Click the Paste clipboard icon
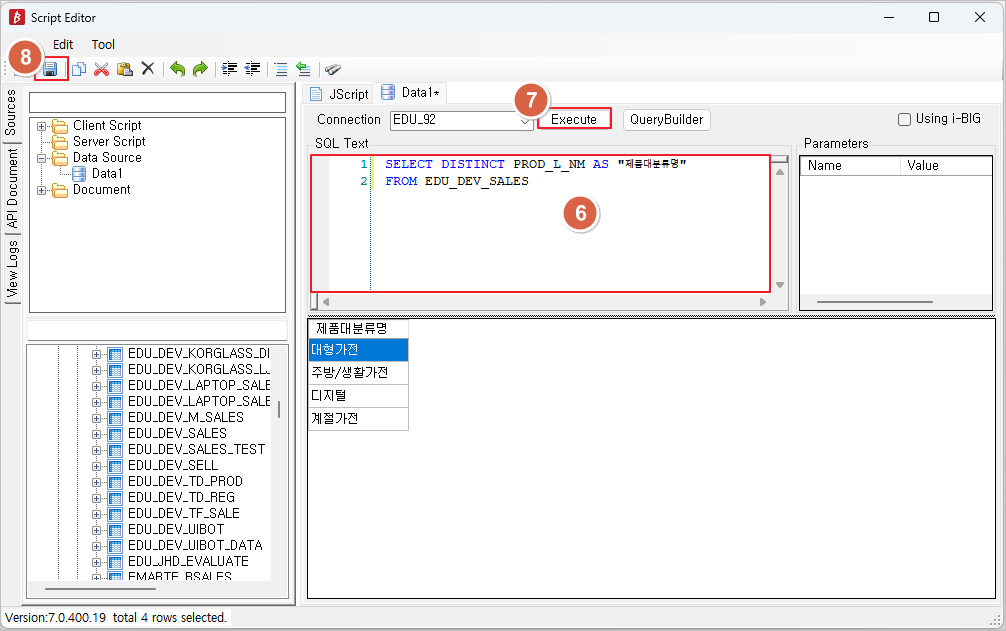Image resolution: width=1006 pixels, height=631 pixels. click(x=124, y=69)
